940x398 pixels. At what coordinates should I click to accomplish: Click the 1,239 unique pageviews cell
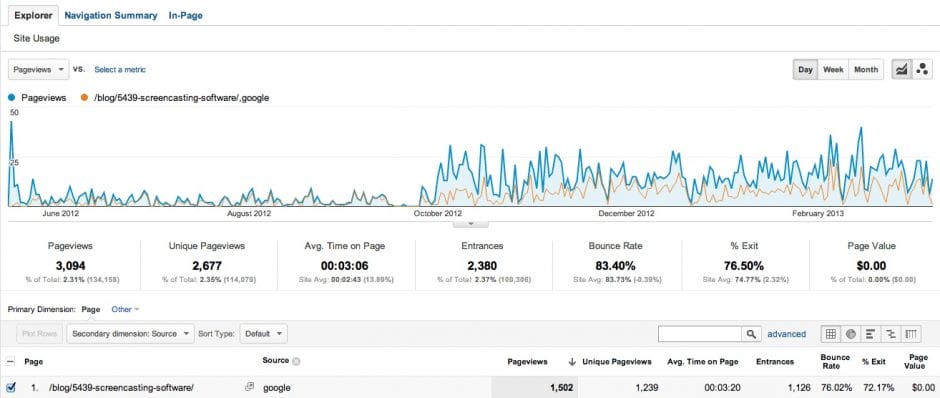coord(647,388)
